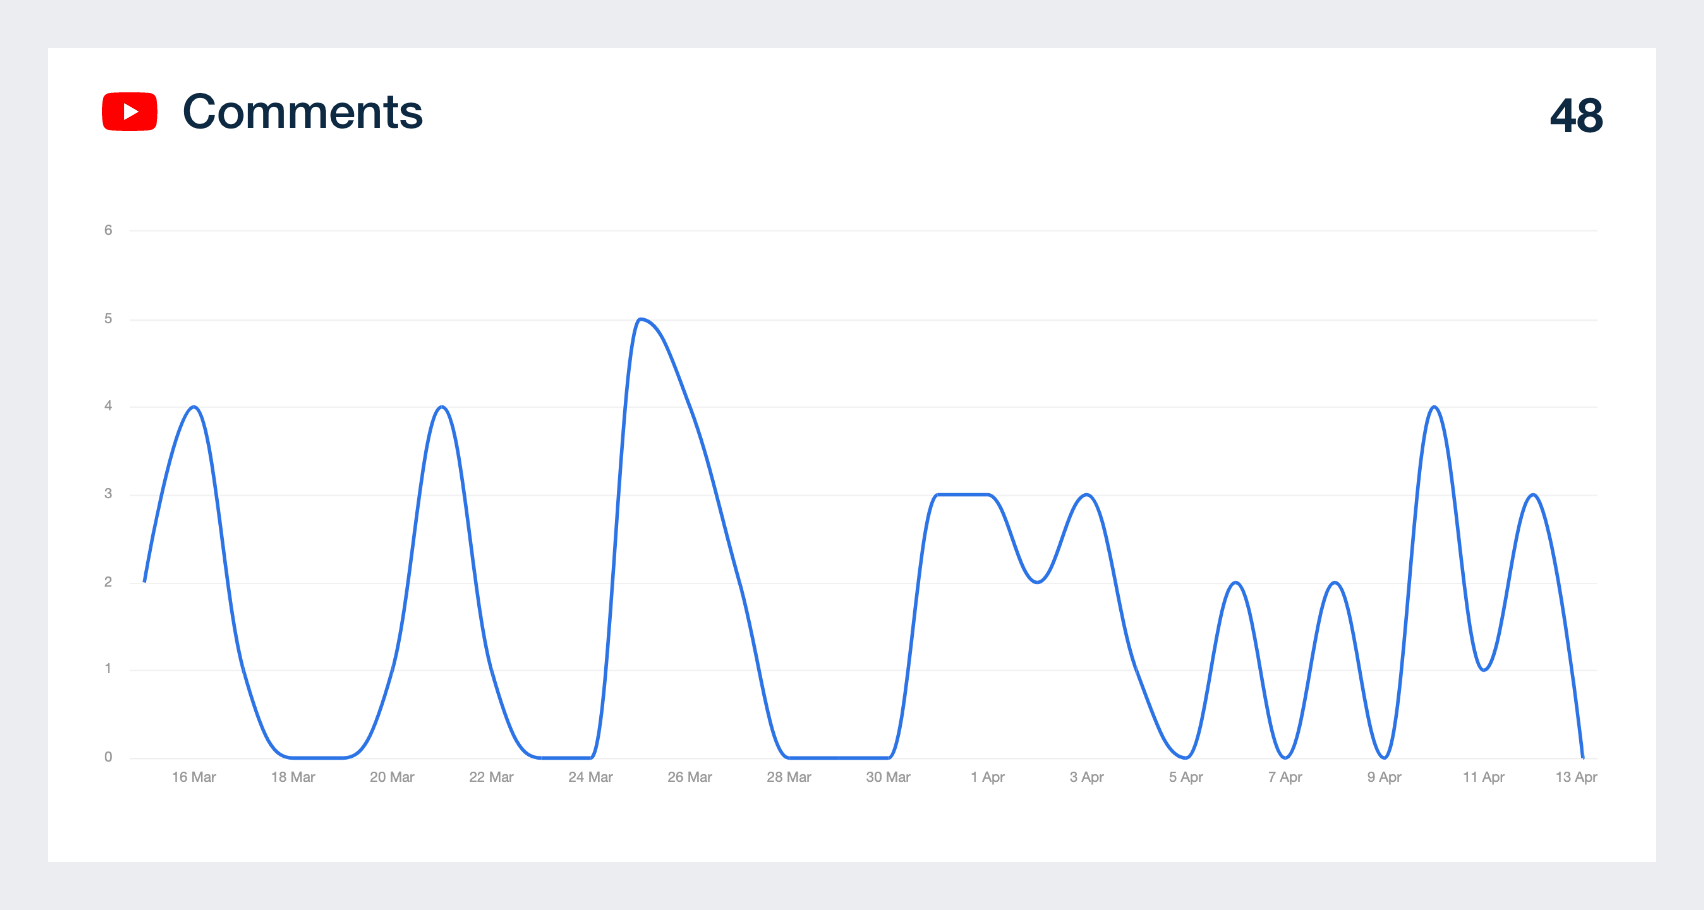The image size is (1704, 910).
Task: Select the 26 Mar date label
Action: (x=690, y=777)
